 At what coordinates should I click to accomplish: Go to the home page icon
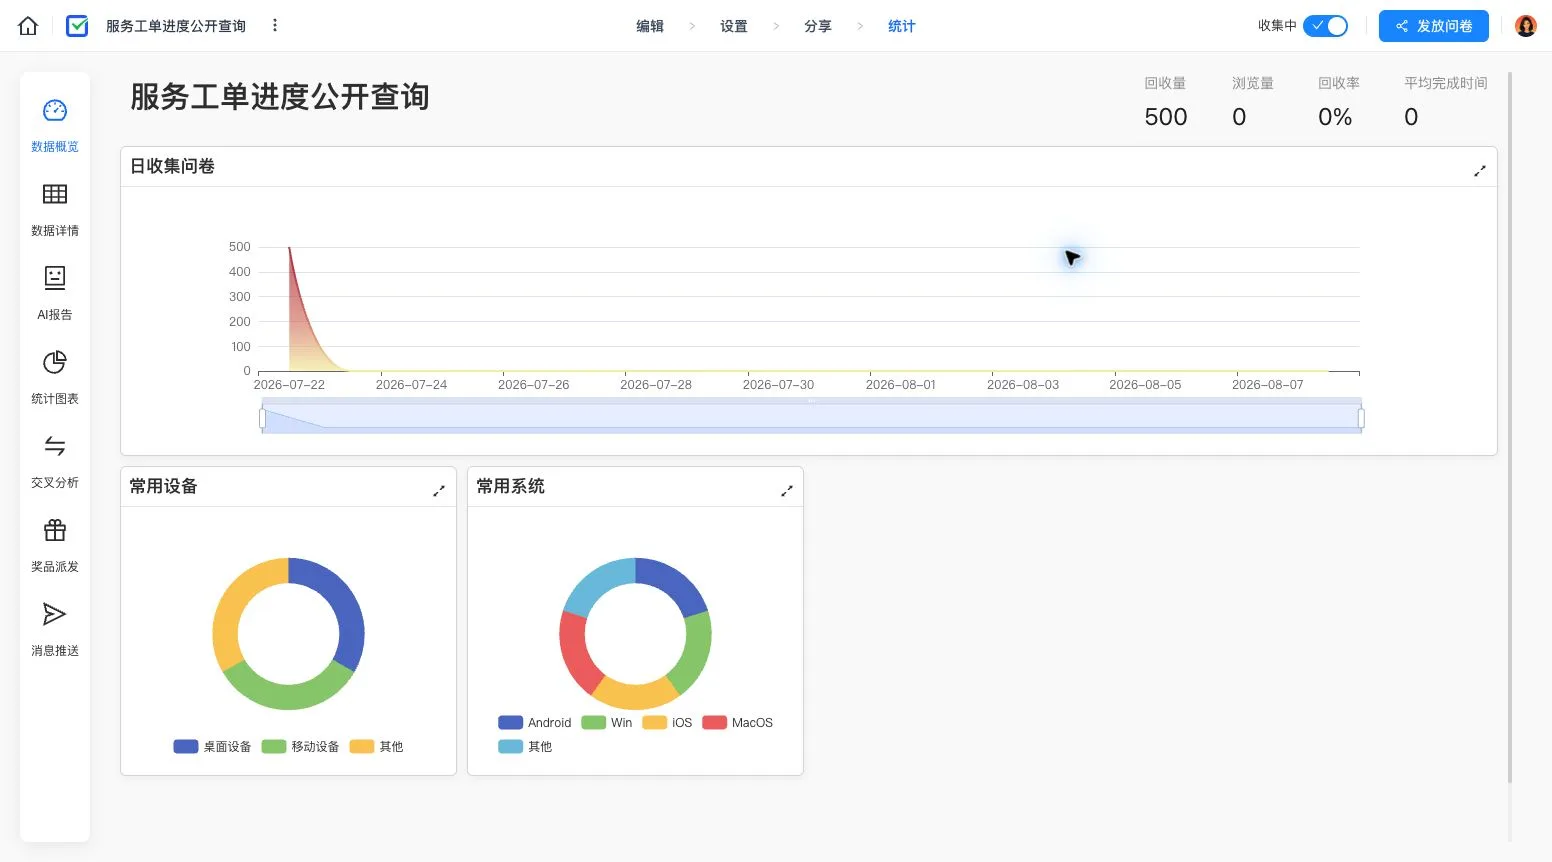(28, 26)
